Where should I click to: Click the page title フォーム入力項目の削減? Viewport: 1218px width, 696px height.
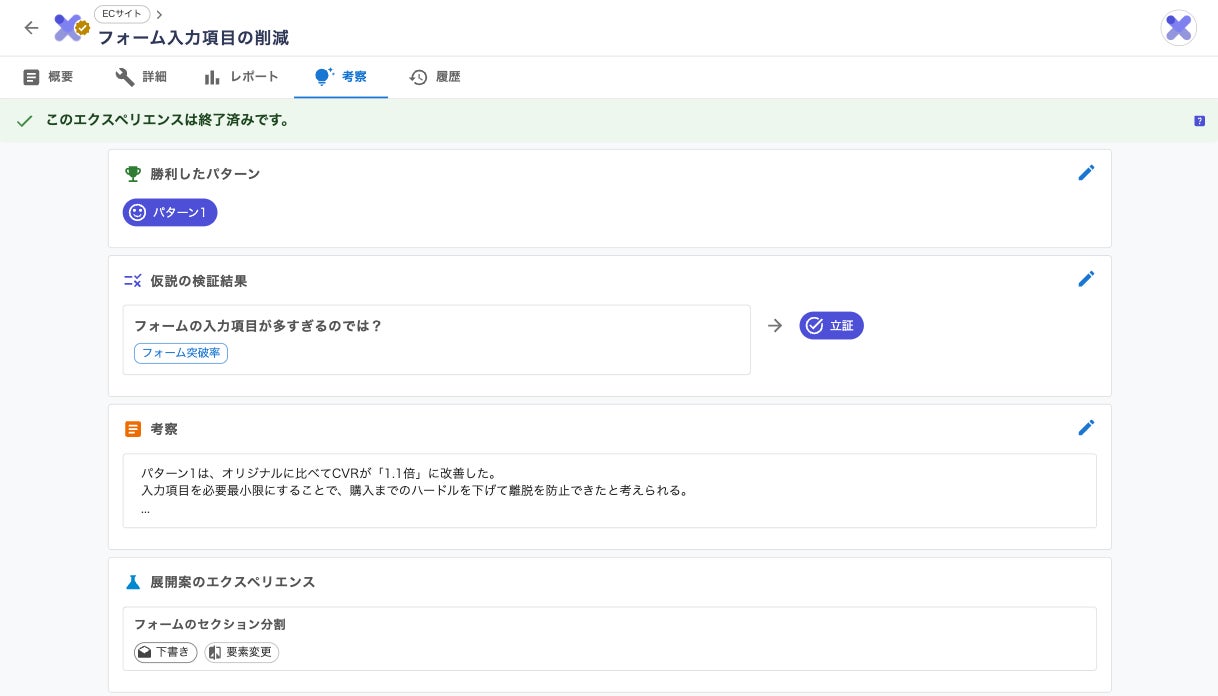pyautogui.click(x=193, y=38)
